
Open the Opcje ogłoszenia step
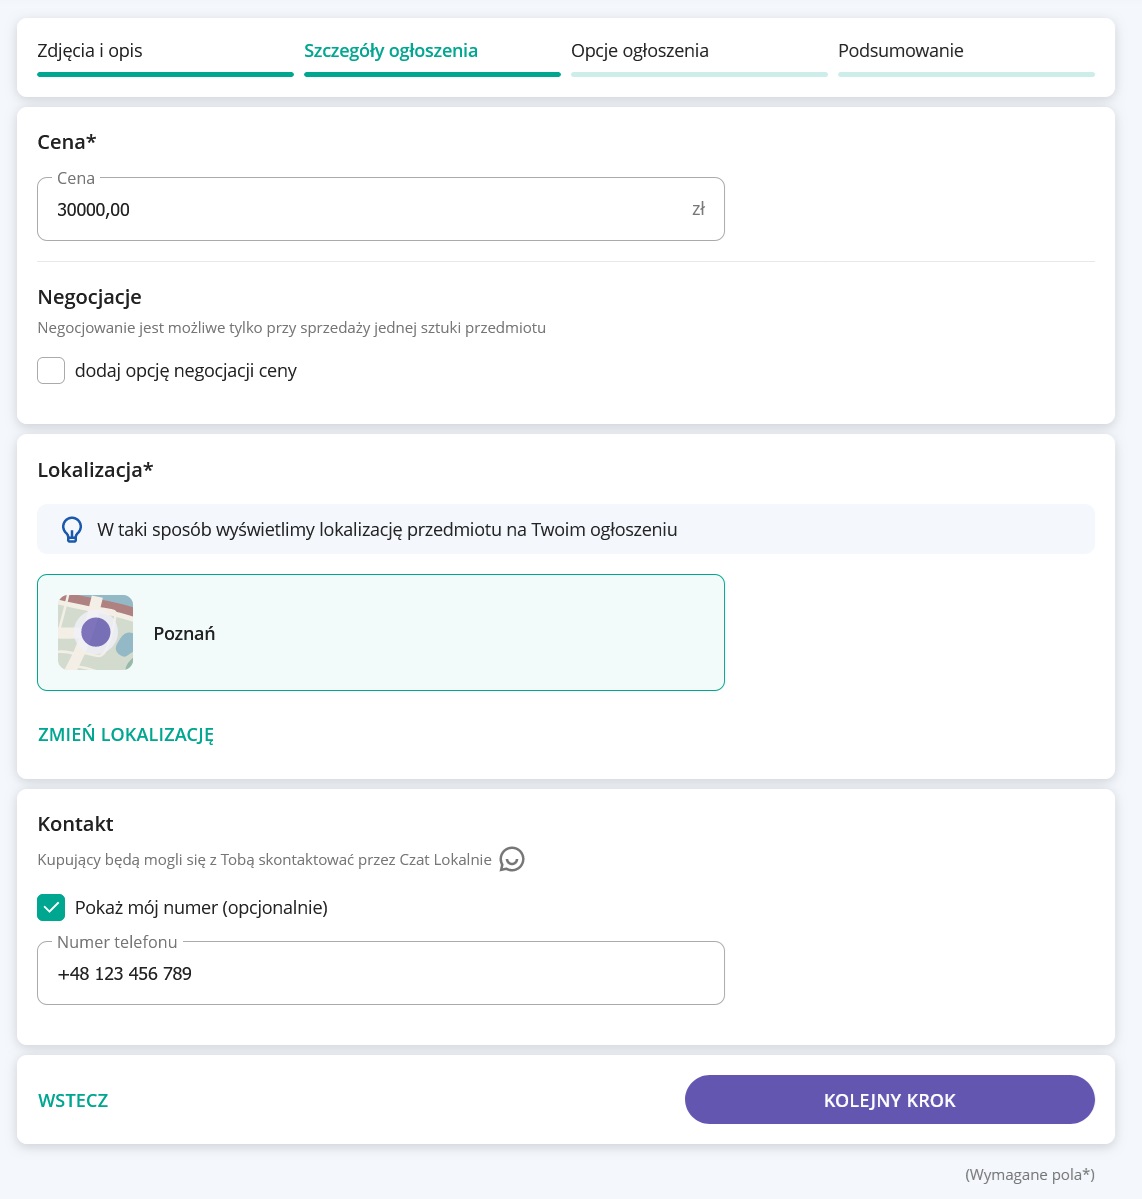pos(640,51)
